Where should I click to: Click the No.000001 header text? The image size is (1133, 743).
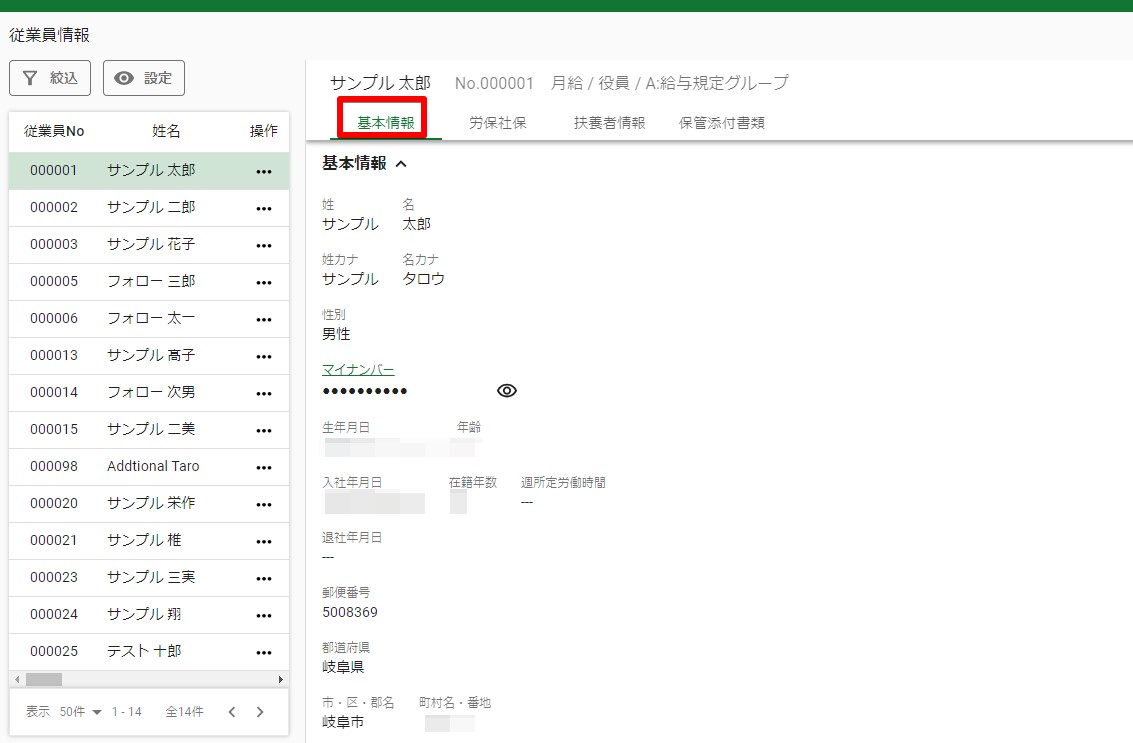(494, 84)
